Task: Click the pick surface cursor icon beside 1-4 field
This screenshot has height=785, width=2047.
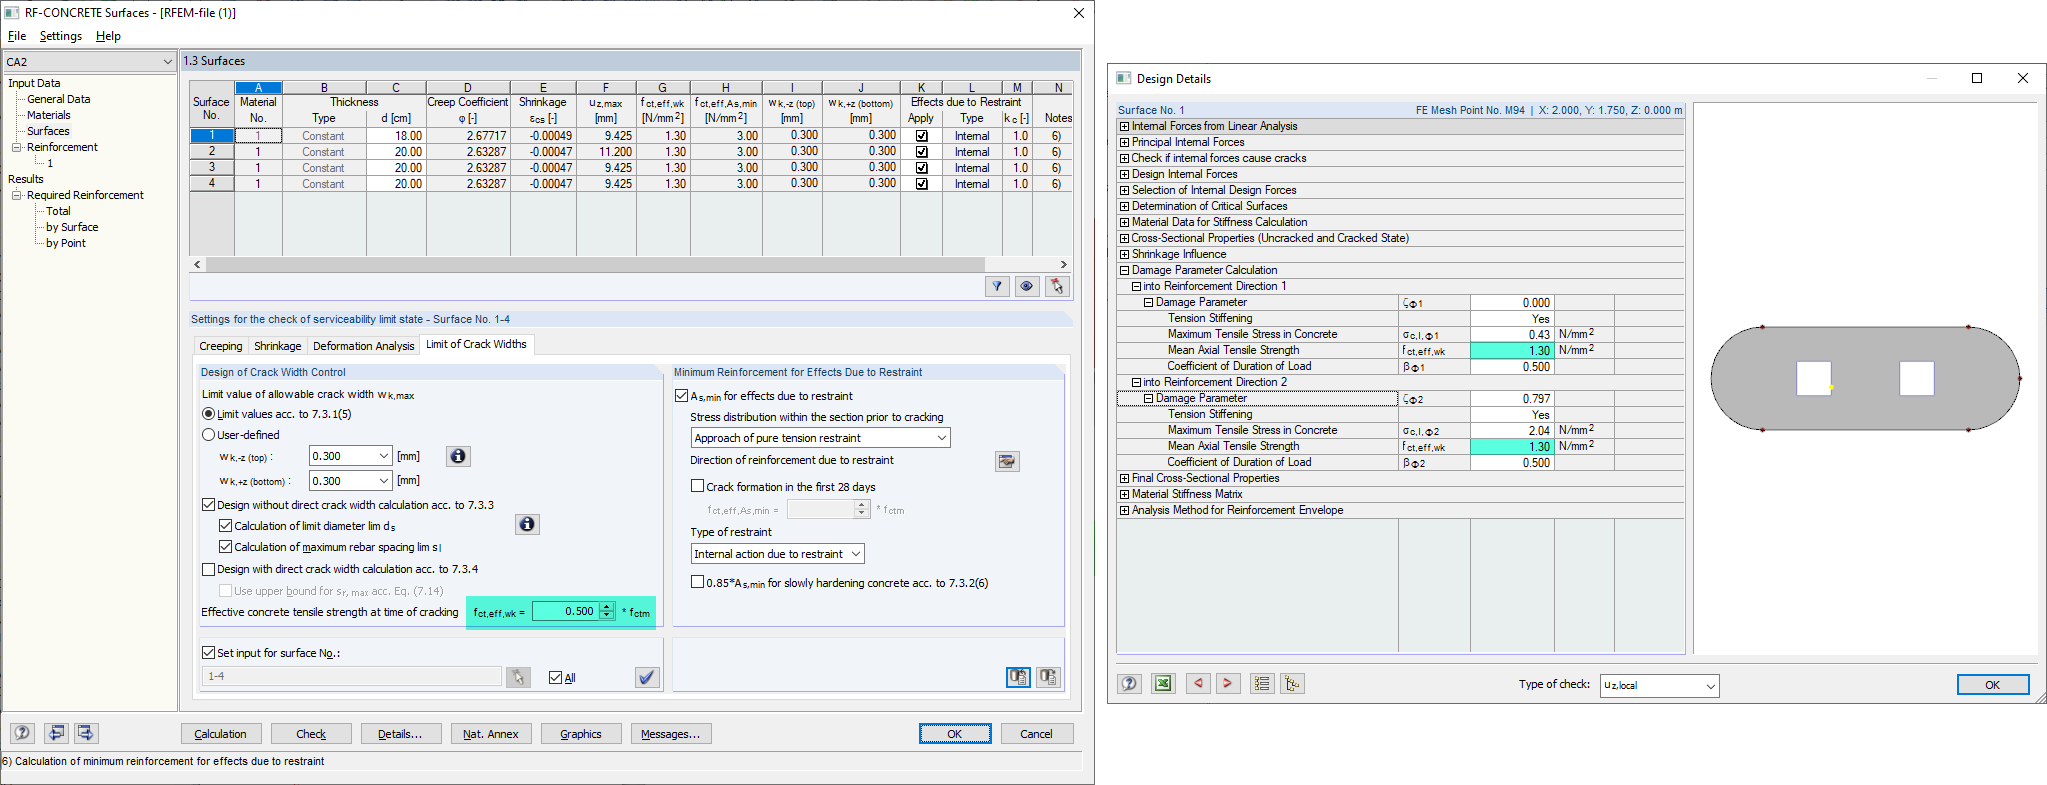Action: pos(518,677)
